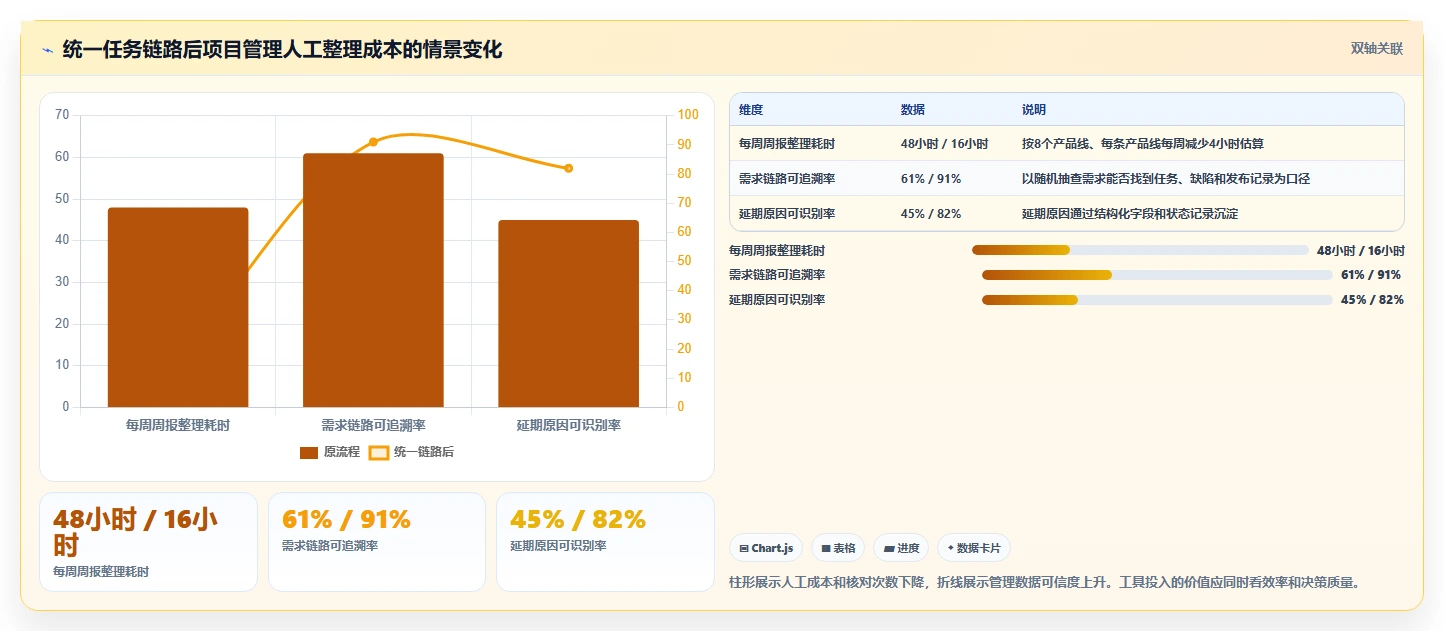Screen dimensions: 1444x631
Task: Click the footer note starting with 柱形展示人工成本
Action: point(1046,582)
